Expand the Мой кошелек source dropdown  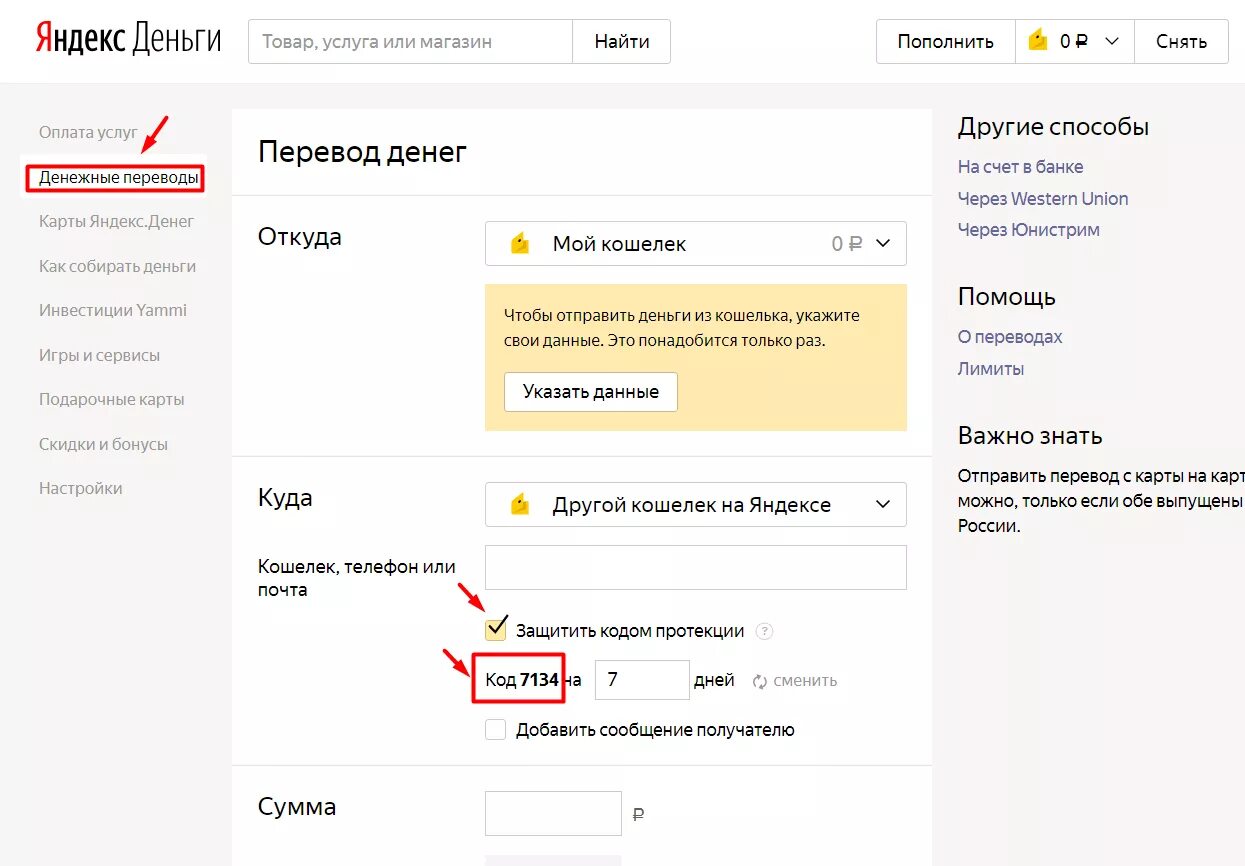point(696,244)
